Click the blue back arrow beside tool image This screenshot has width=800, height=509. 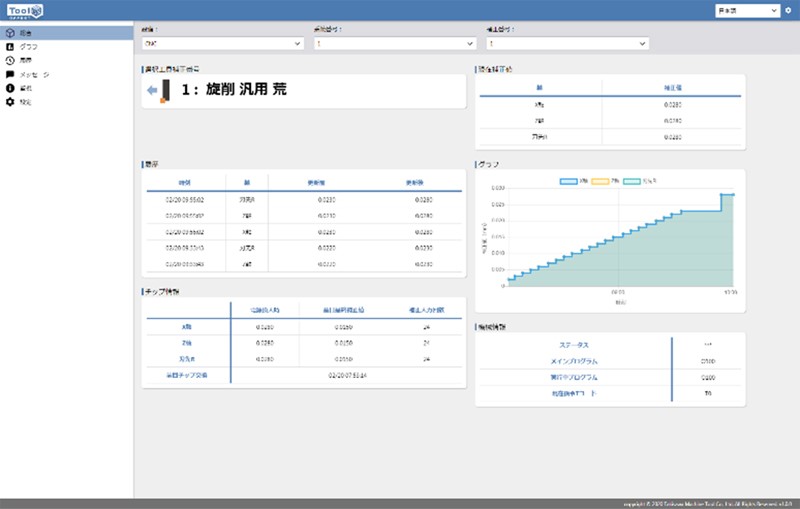pos(152,90)
